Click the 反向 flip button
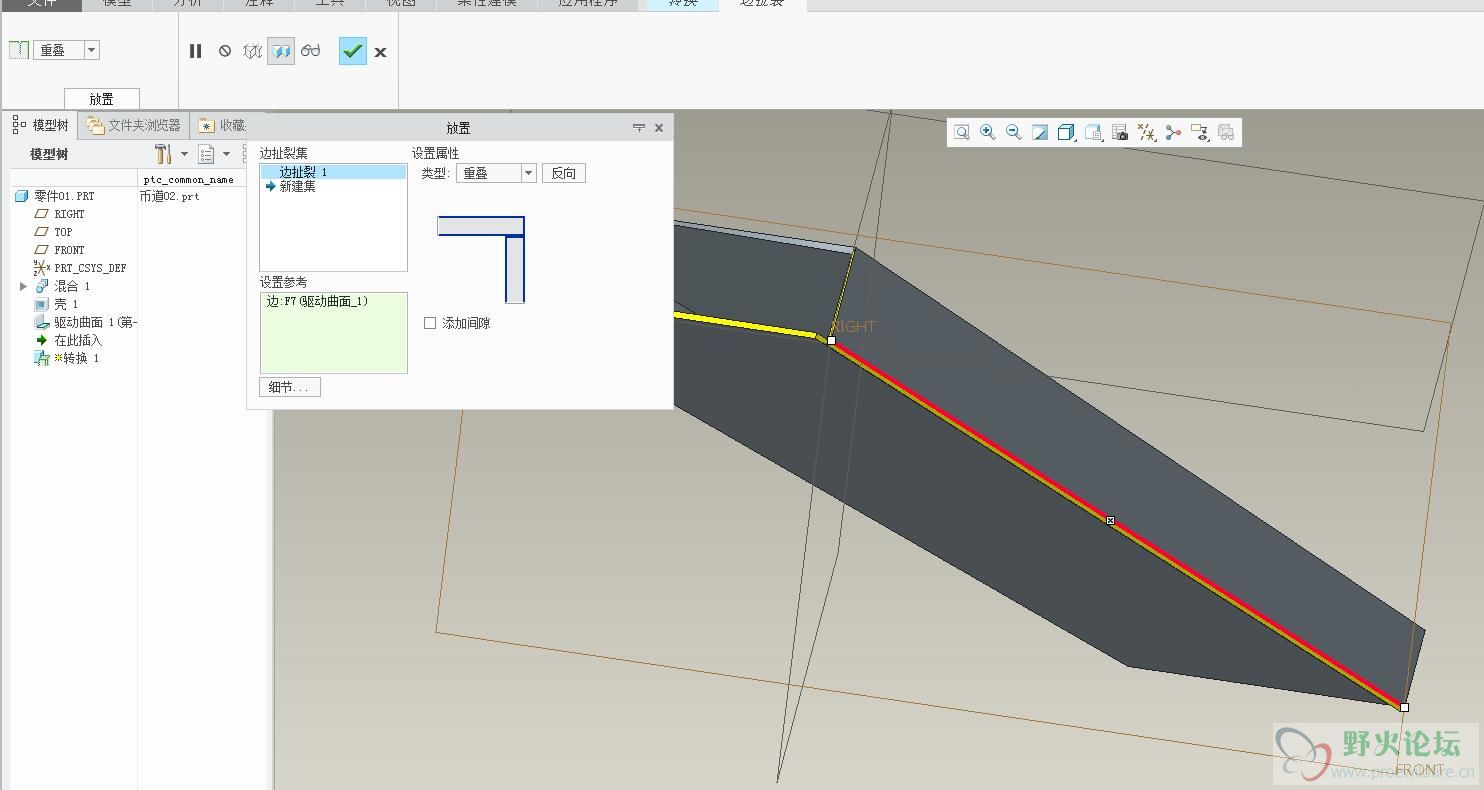1484x790 pixels. [564, 173]
